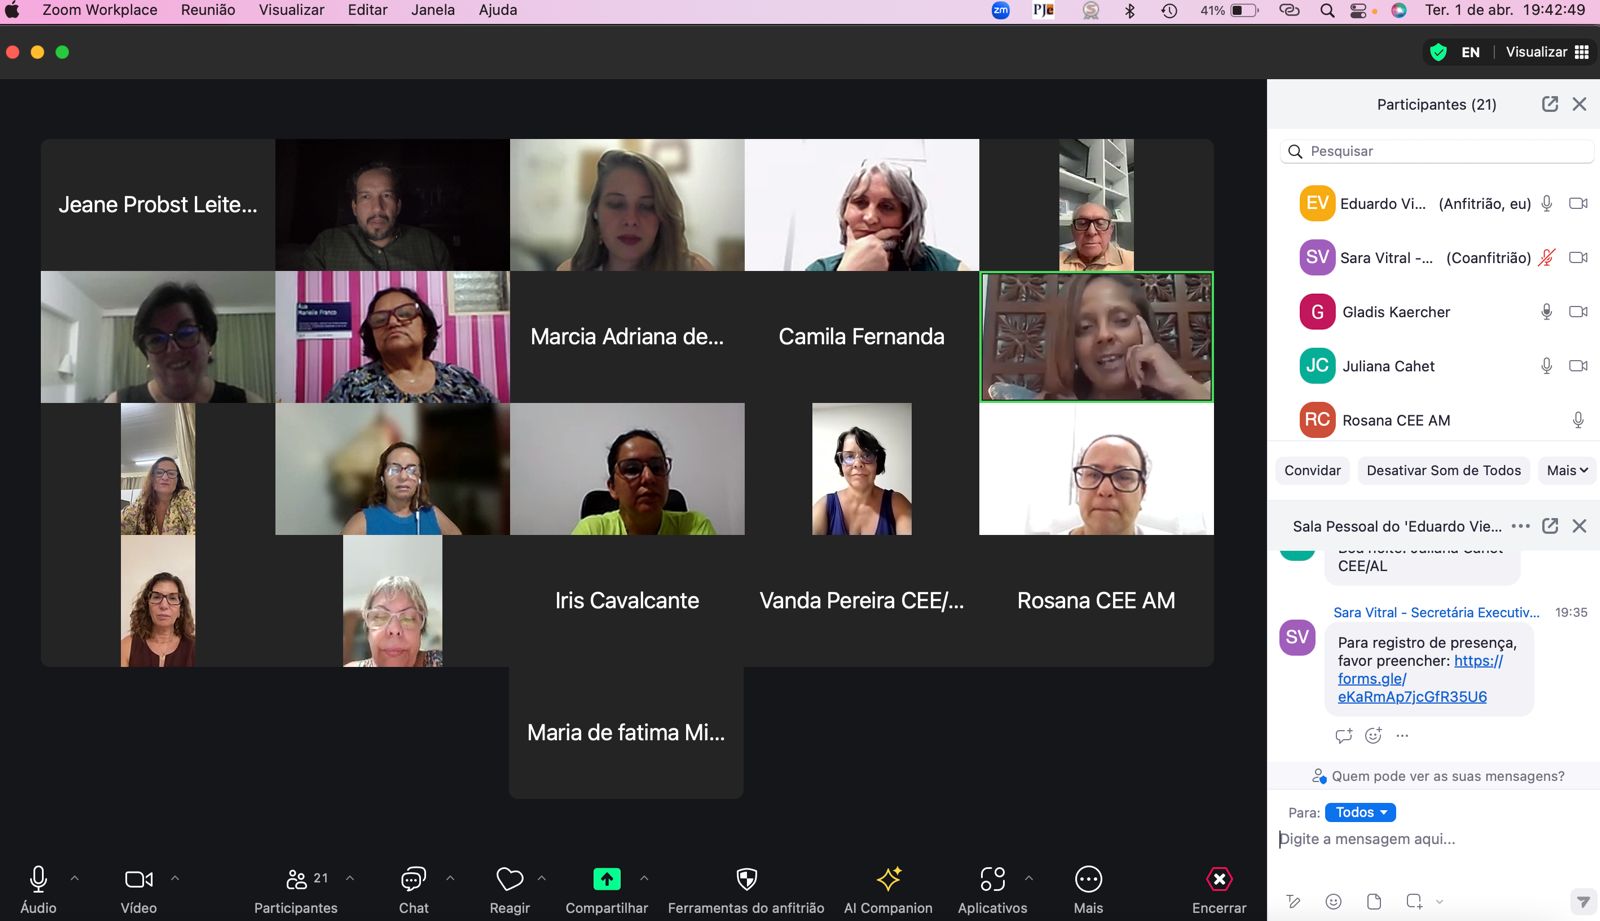Screen dimensions: 1600x921
Task: Unmute Sara Vitral's muted microphone
Action: coord(1546,258)
